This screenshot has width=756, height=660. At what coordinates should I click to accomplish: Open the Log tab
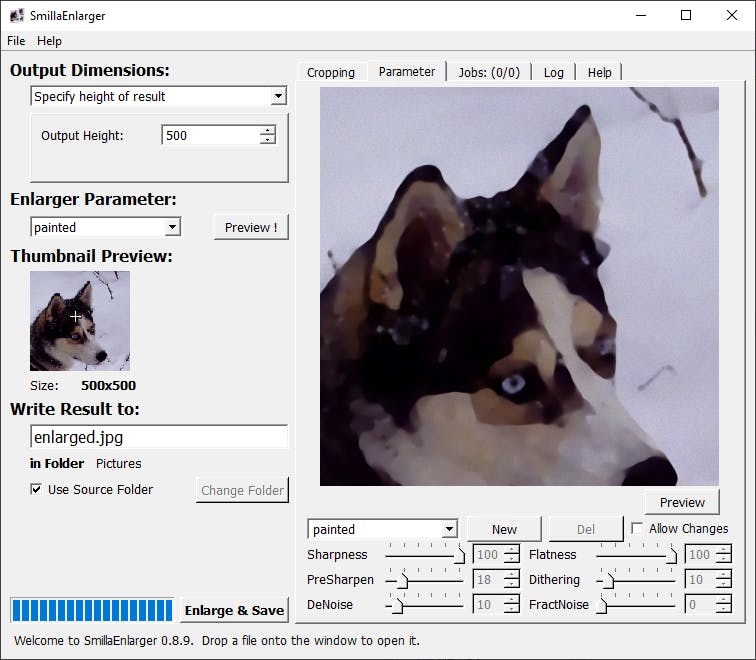coord(553,72)
